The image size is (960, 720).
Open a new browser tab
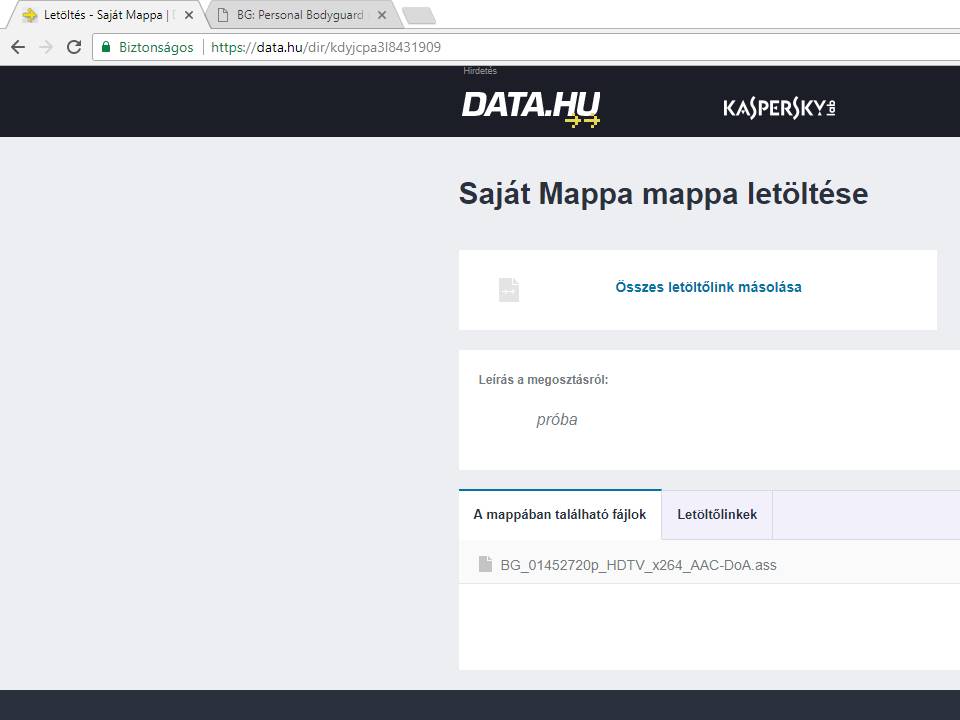pyautogui.click(x=418, y=15)
